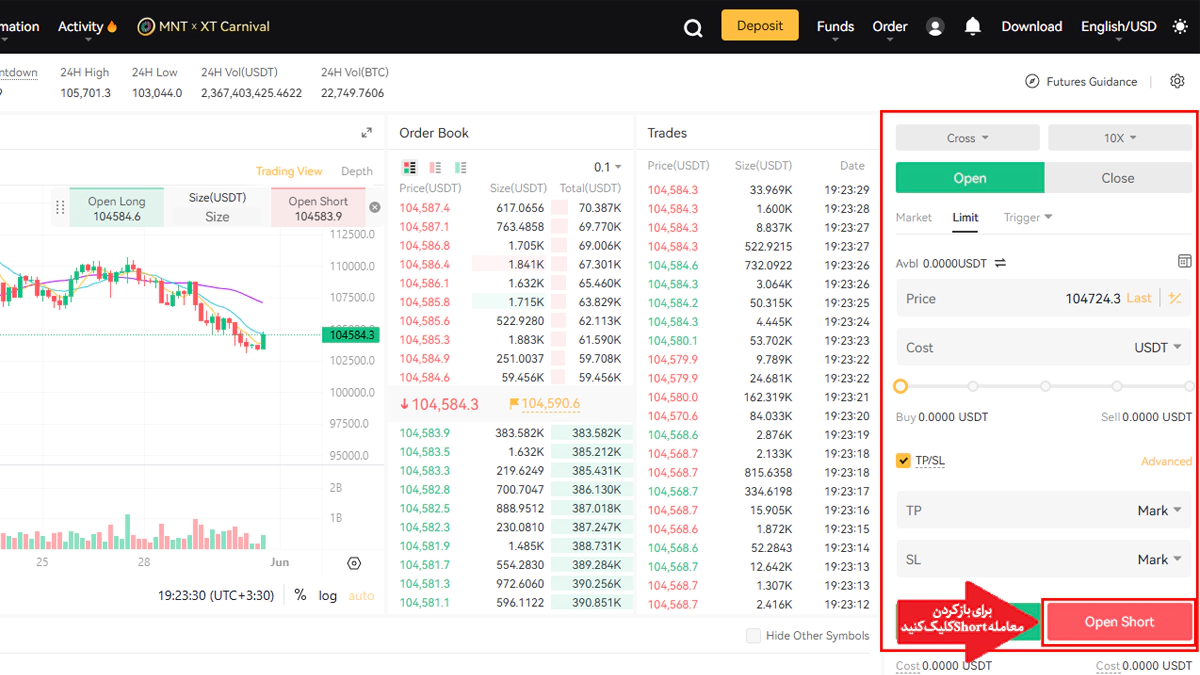The width and height of the screenshot is (1200, 675).
Task: Toggle auto scale on chart
Action: (x=361, y=595)
